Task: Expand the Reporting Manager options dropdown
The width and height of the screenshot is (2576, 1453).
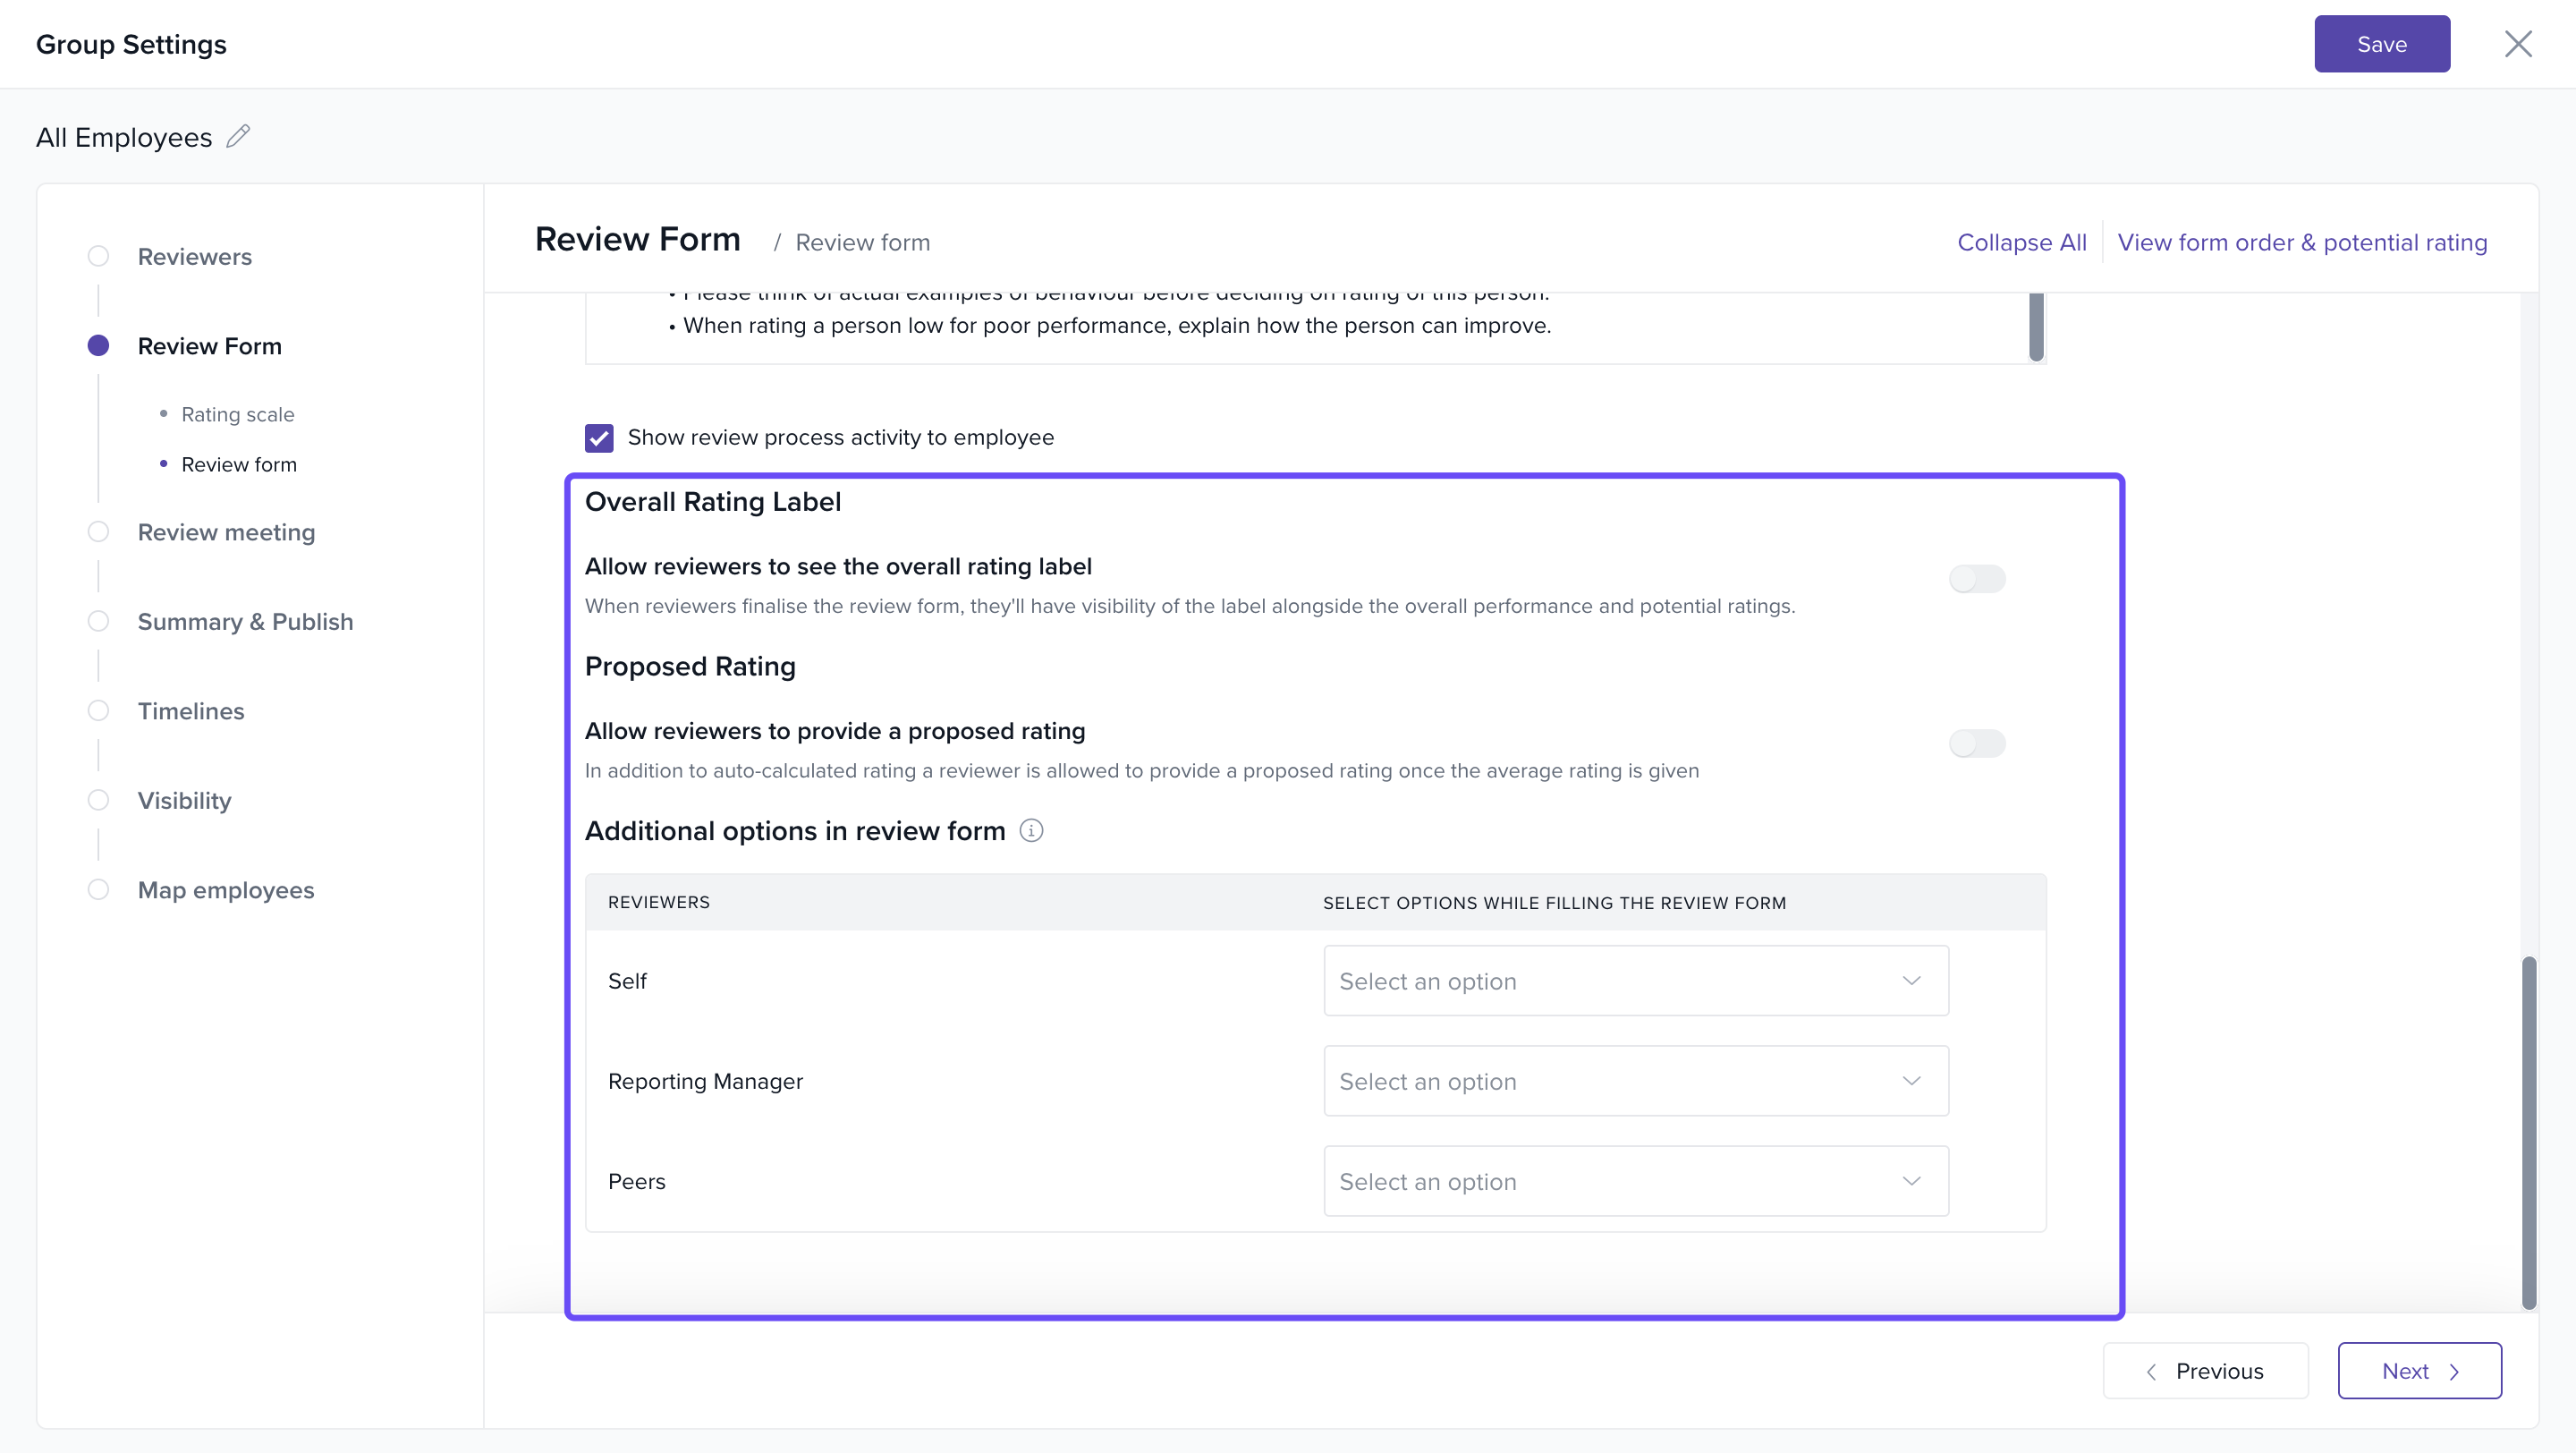Action: pos(1635,1081)
